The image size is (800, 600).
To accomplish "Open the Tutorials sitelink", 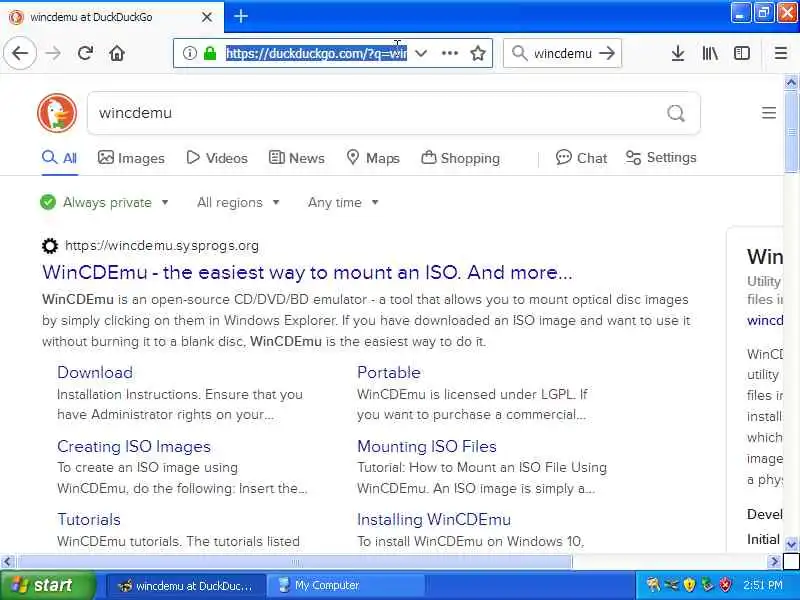I will tap(89, 519).
